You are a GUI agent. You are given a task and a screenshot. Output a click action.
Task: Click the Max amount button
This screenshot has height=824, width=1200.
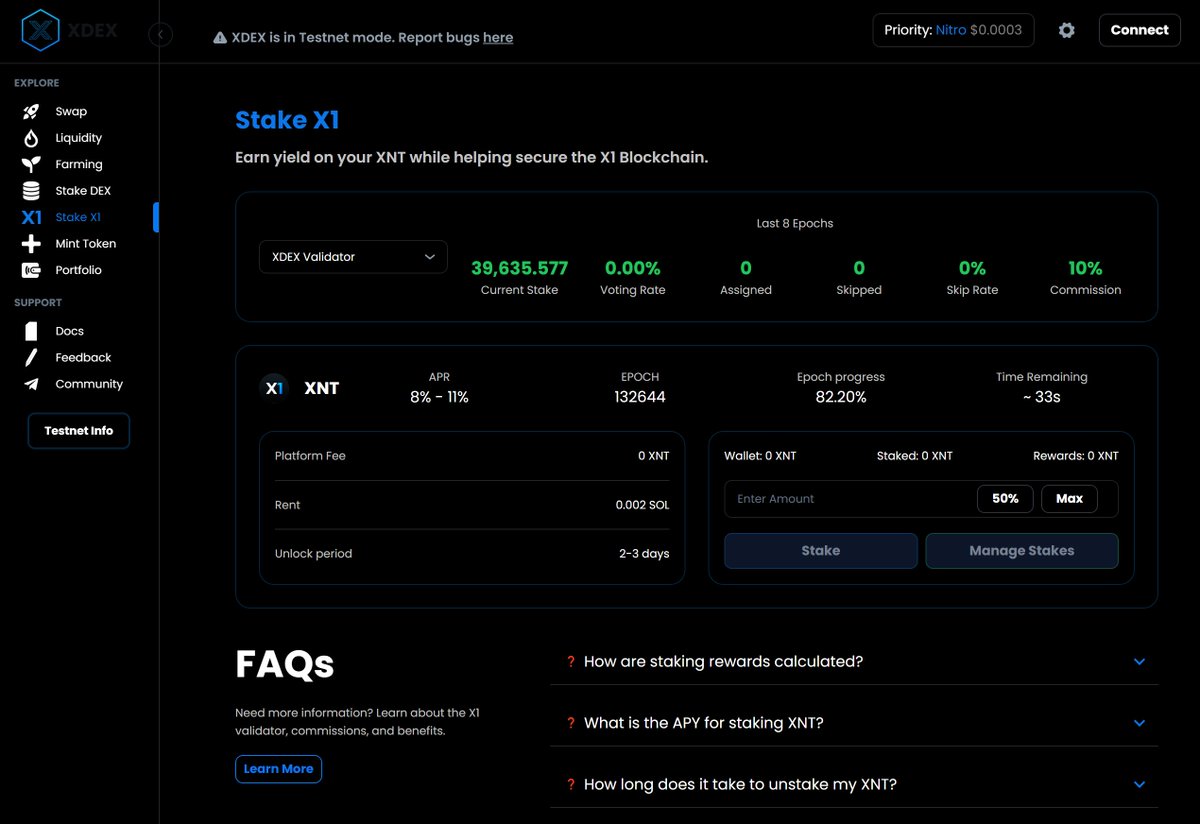coord(1069,499)
